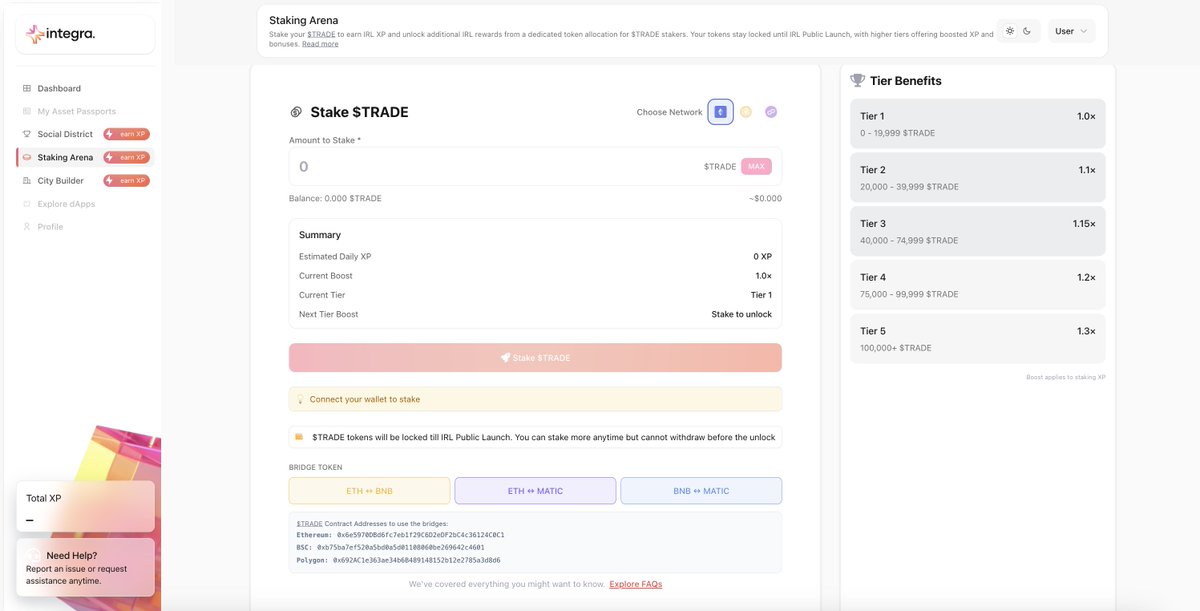Open the User dropdown
1200x611 pixels.
click(x=1071, y=31)
